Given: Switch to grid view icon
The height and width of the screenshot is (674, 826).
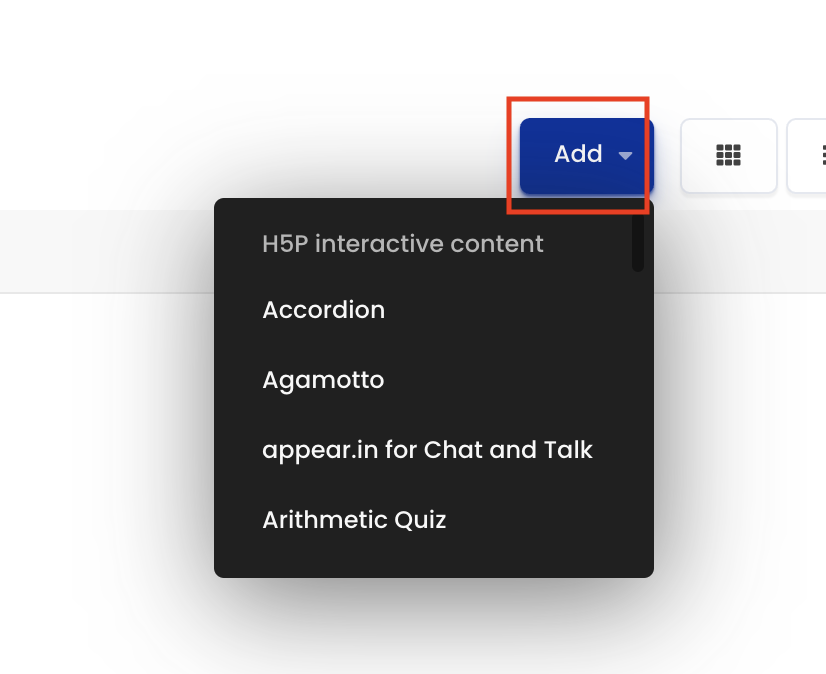Looking at the screenshot, I should (729, 155).
